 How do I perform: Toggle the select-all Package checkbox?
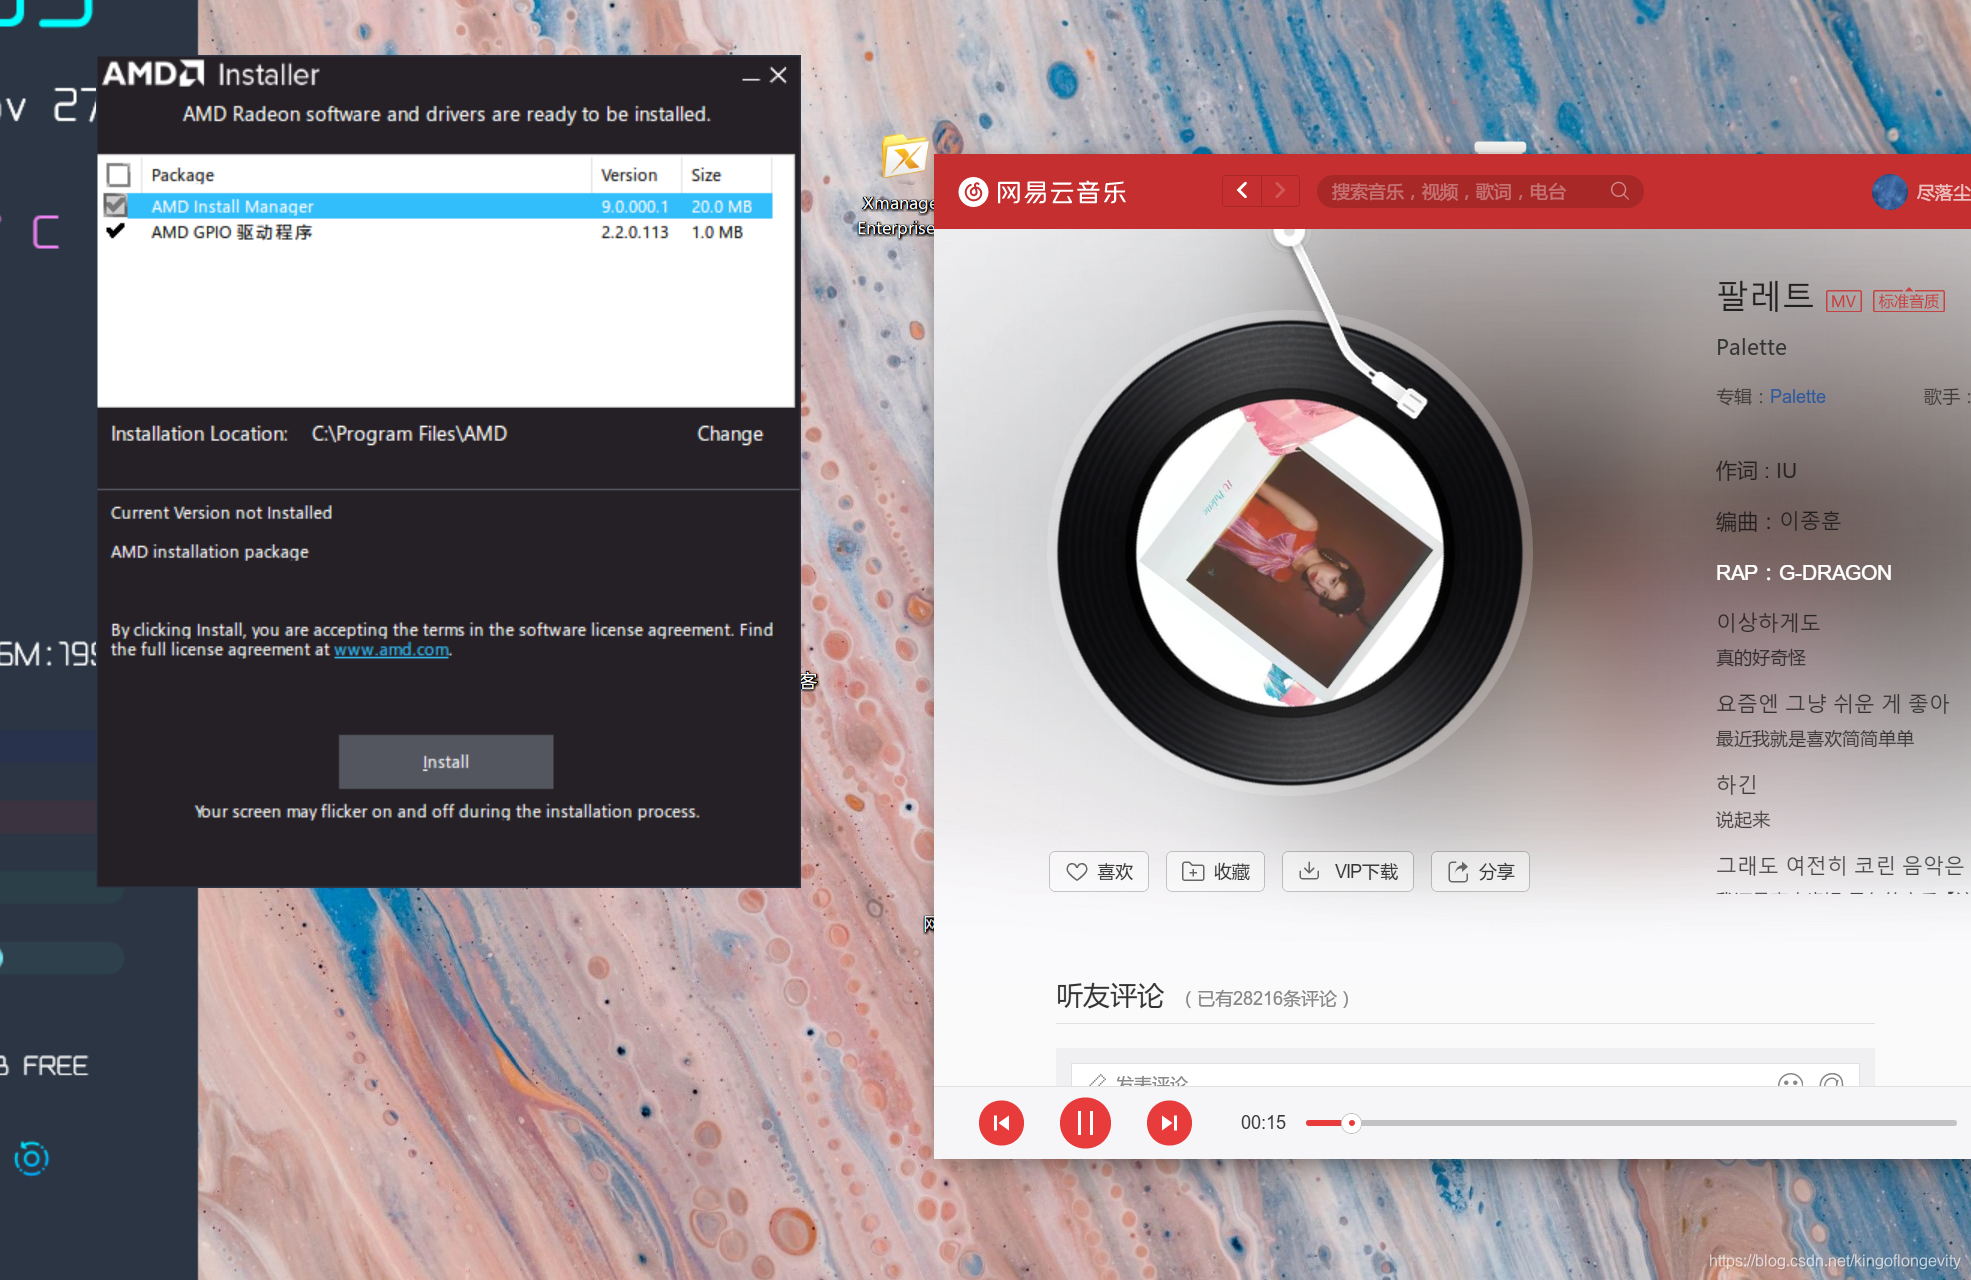[x=119, y=175]
